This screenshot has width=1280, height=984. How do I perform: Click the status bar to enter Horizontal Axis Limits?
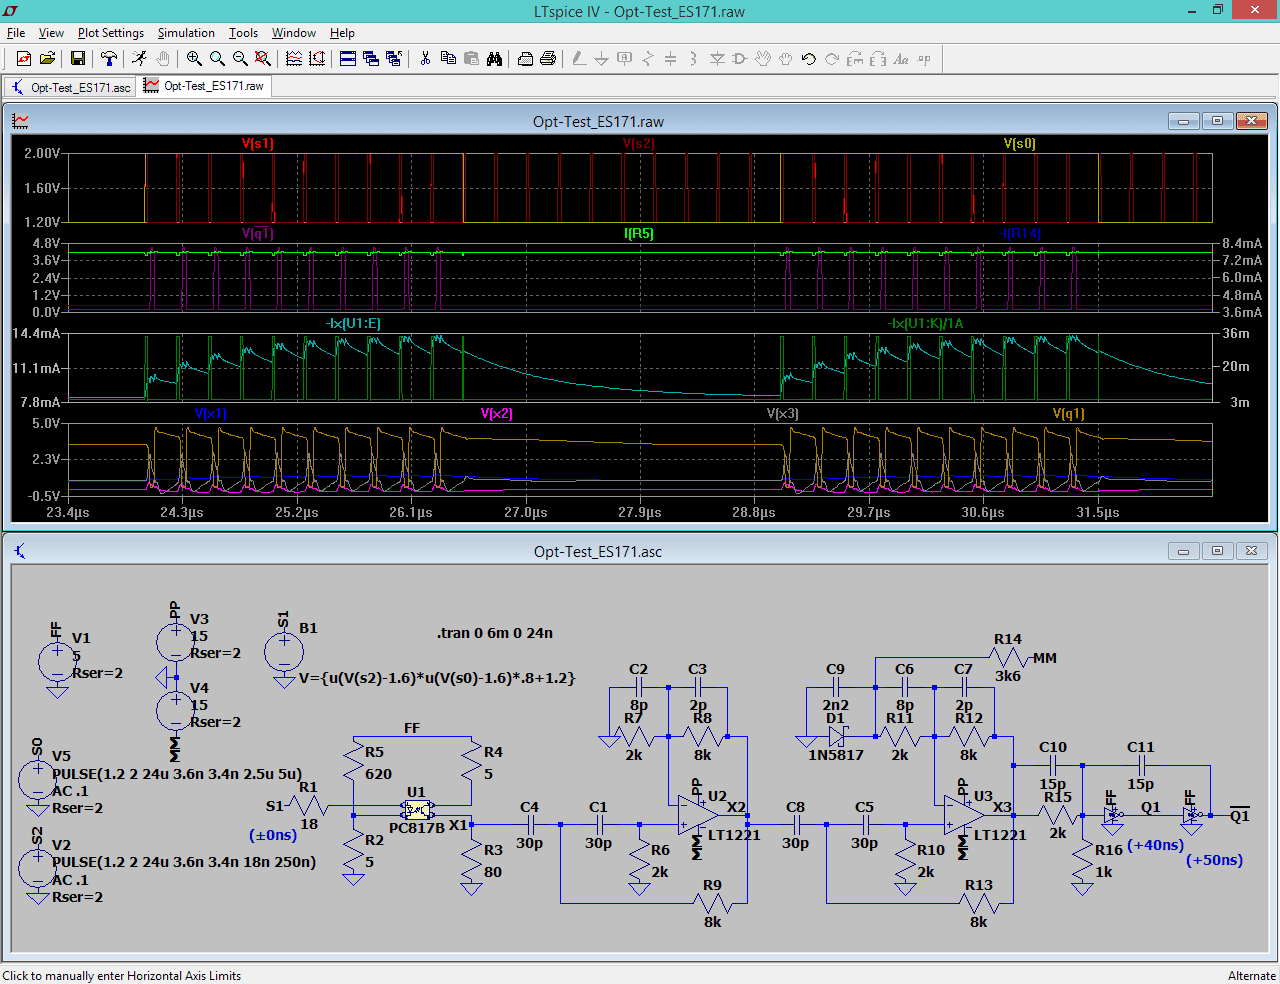(x=120, y=975)
